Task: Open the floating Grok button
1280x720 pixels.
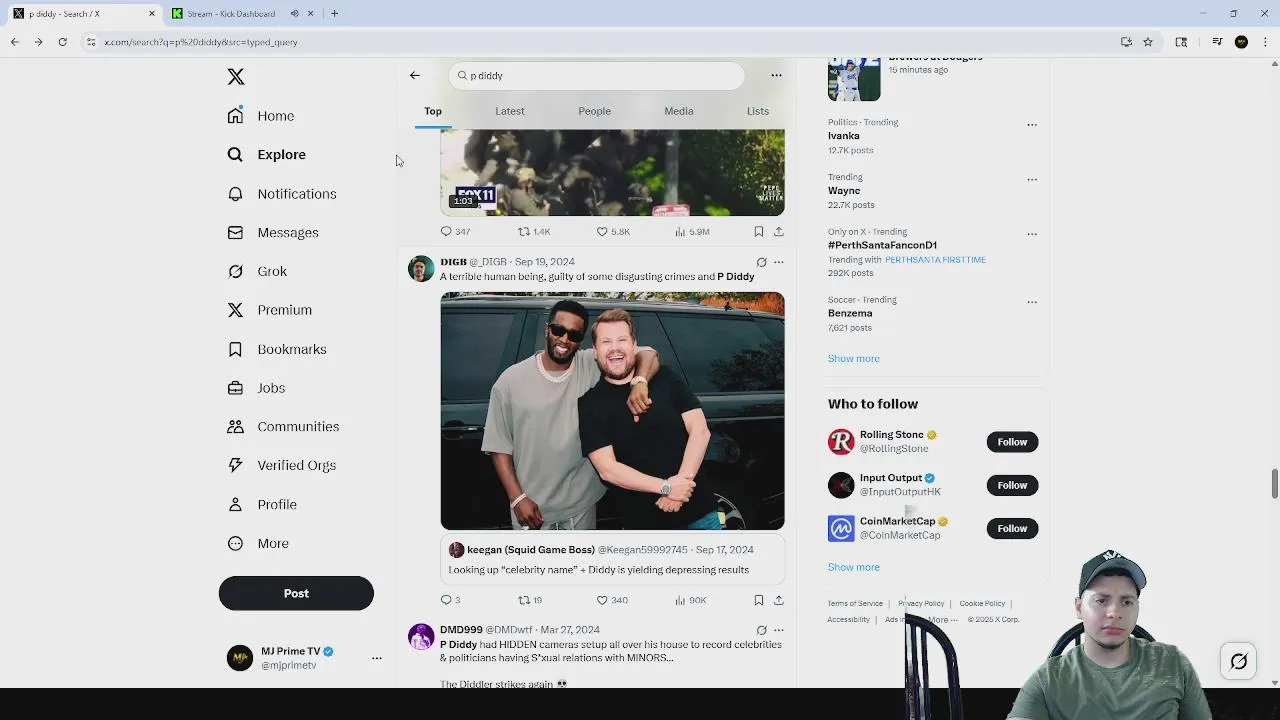Action: tap(1238, 661)
